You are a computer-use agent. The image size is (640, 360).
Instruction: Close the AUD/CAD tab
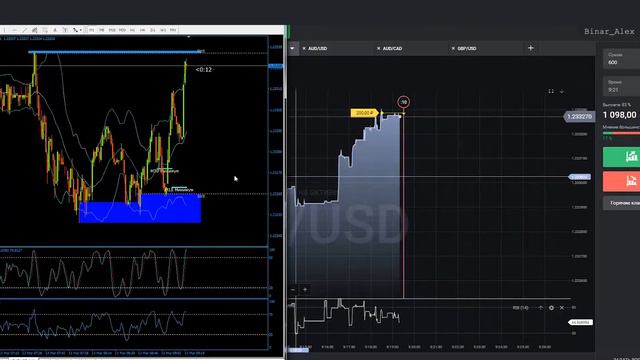[x=378, y=49]
